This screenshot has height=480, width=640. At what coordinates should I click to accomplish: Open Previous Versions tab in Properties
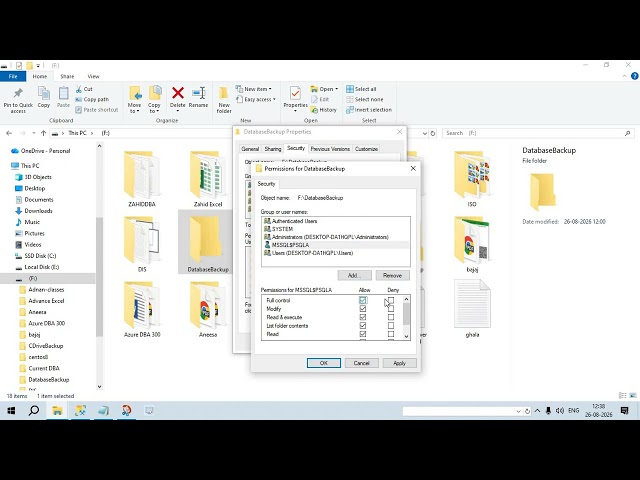(x=330, y=149)
